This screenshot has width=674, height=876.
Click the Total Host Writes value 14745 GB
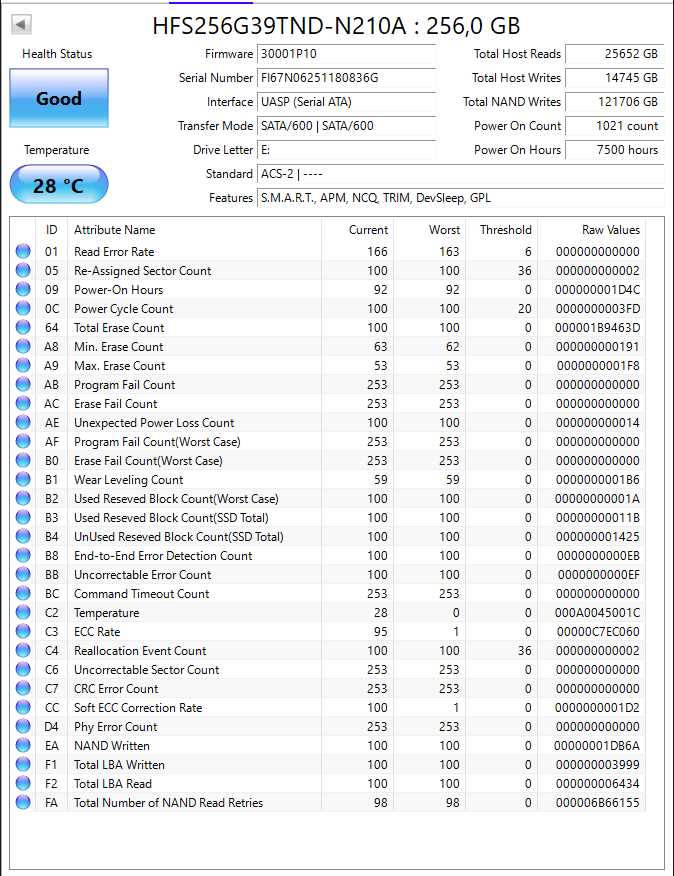(x=615, y=78)
